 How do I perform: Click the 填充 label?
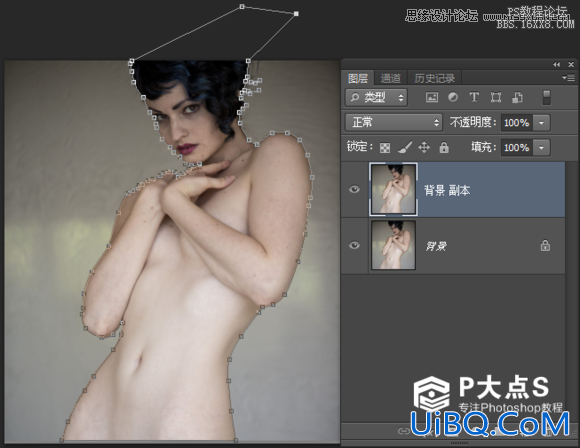[x=483, y=147]
